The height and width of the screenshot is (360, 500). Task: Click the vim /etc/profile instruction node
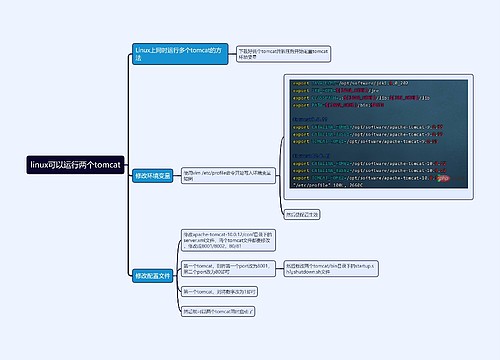(x=228, y=176)
